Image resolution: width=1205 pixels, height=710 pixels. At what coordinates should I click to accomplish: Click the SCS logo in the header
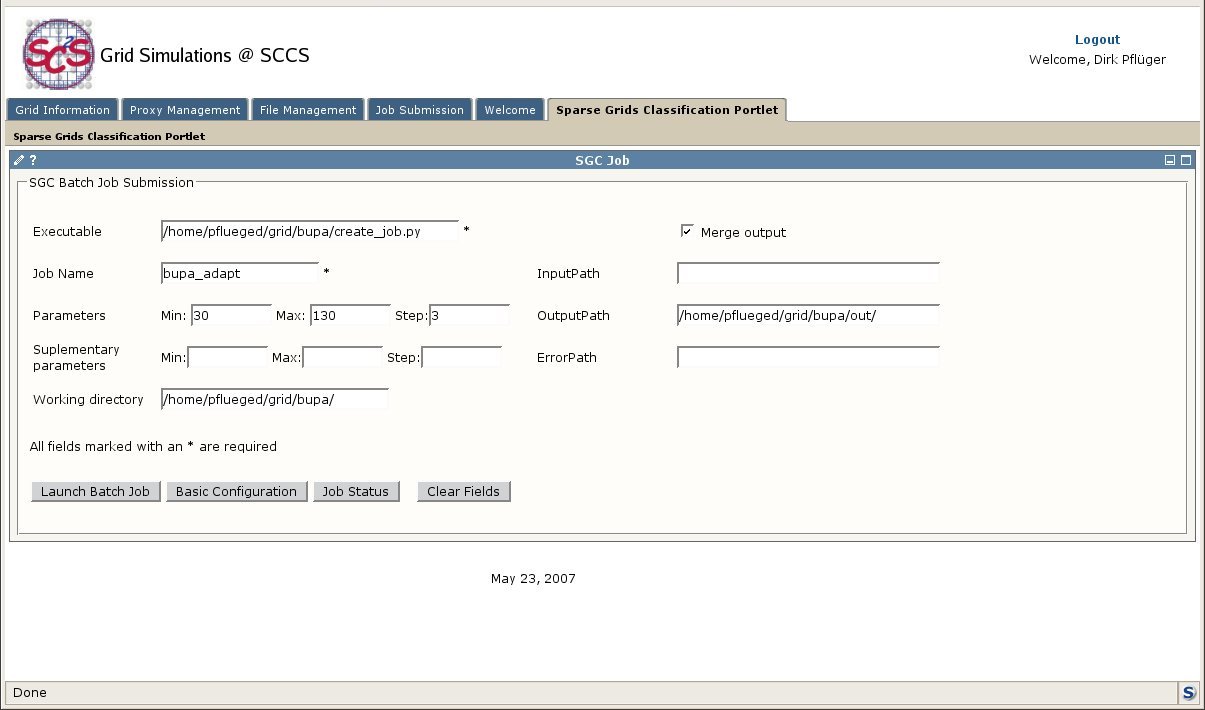point(60,54)
